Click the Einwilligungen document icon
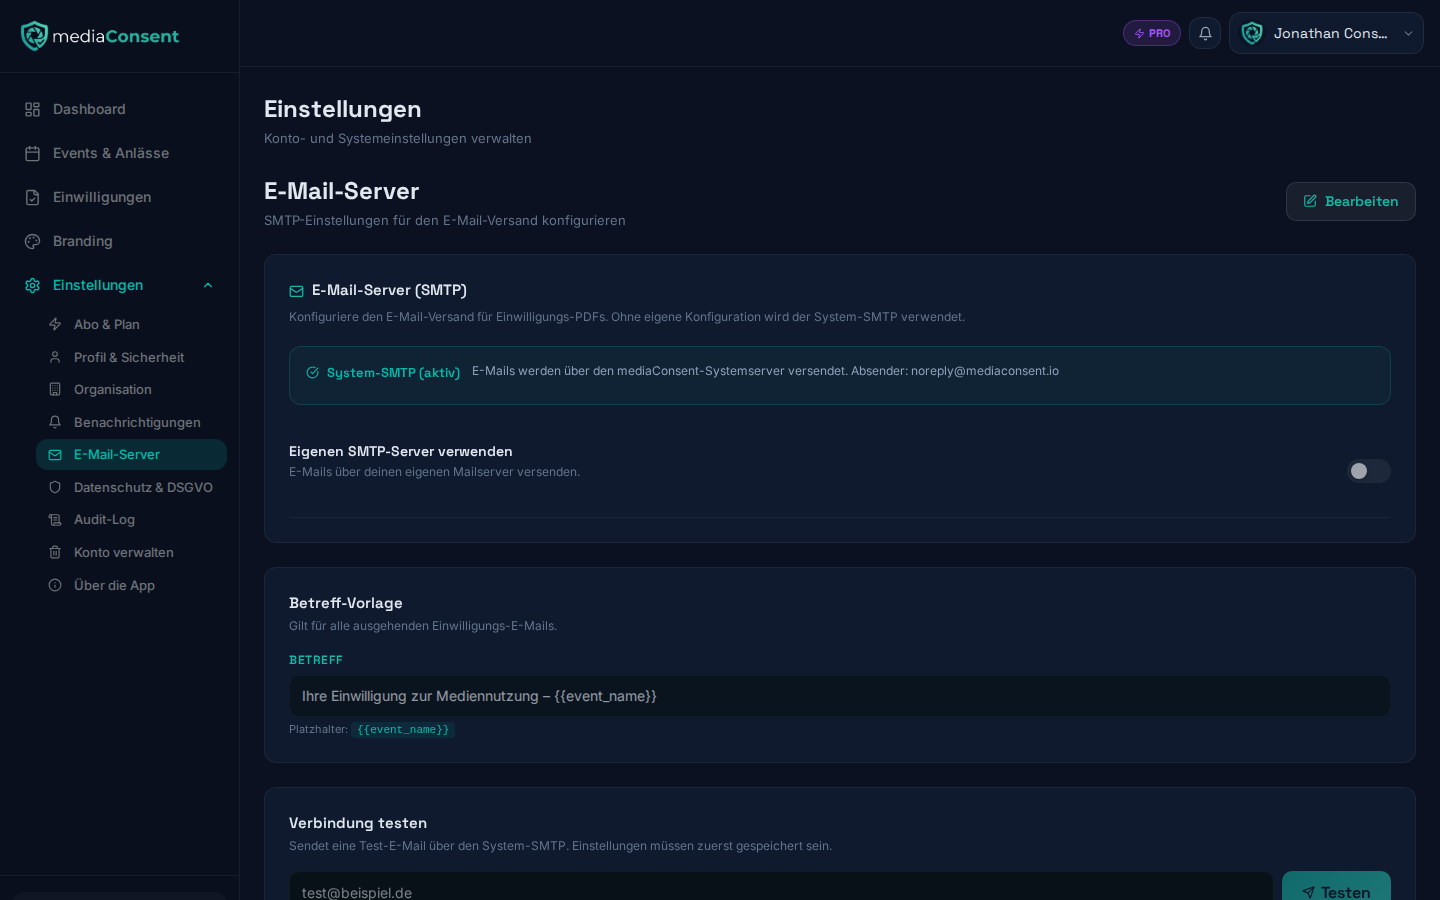 [33, 197]
